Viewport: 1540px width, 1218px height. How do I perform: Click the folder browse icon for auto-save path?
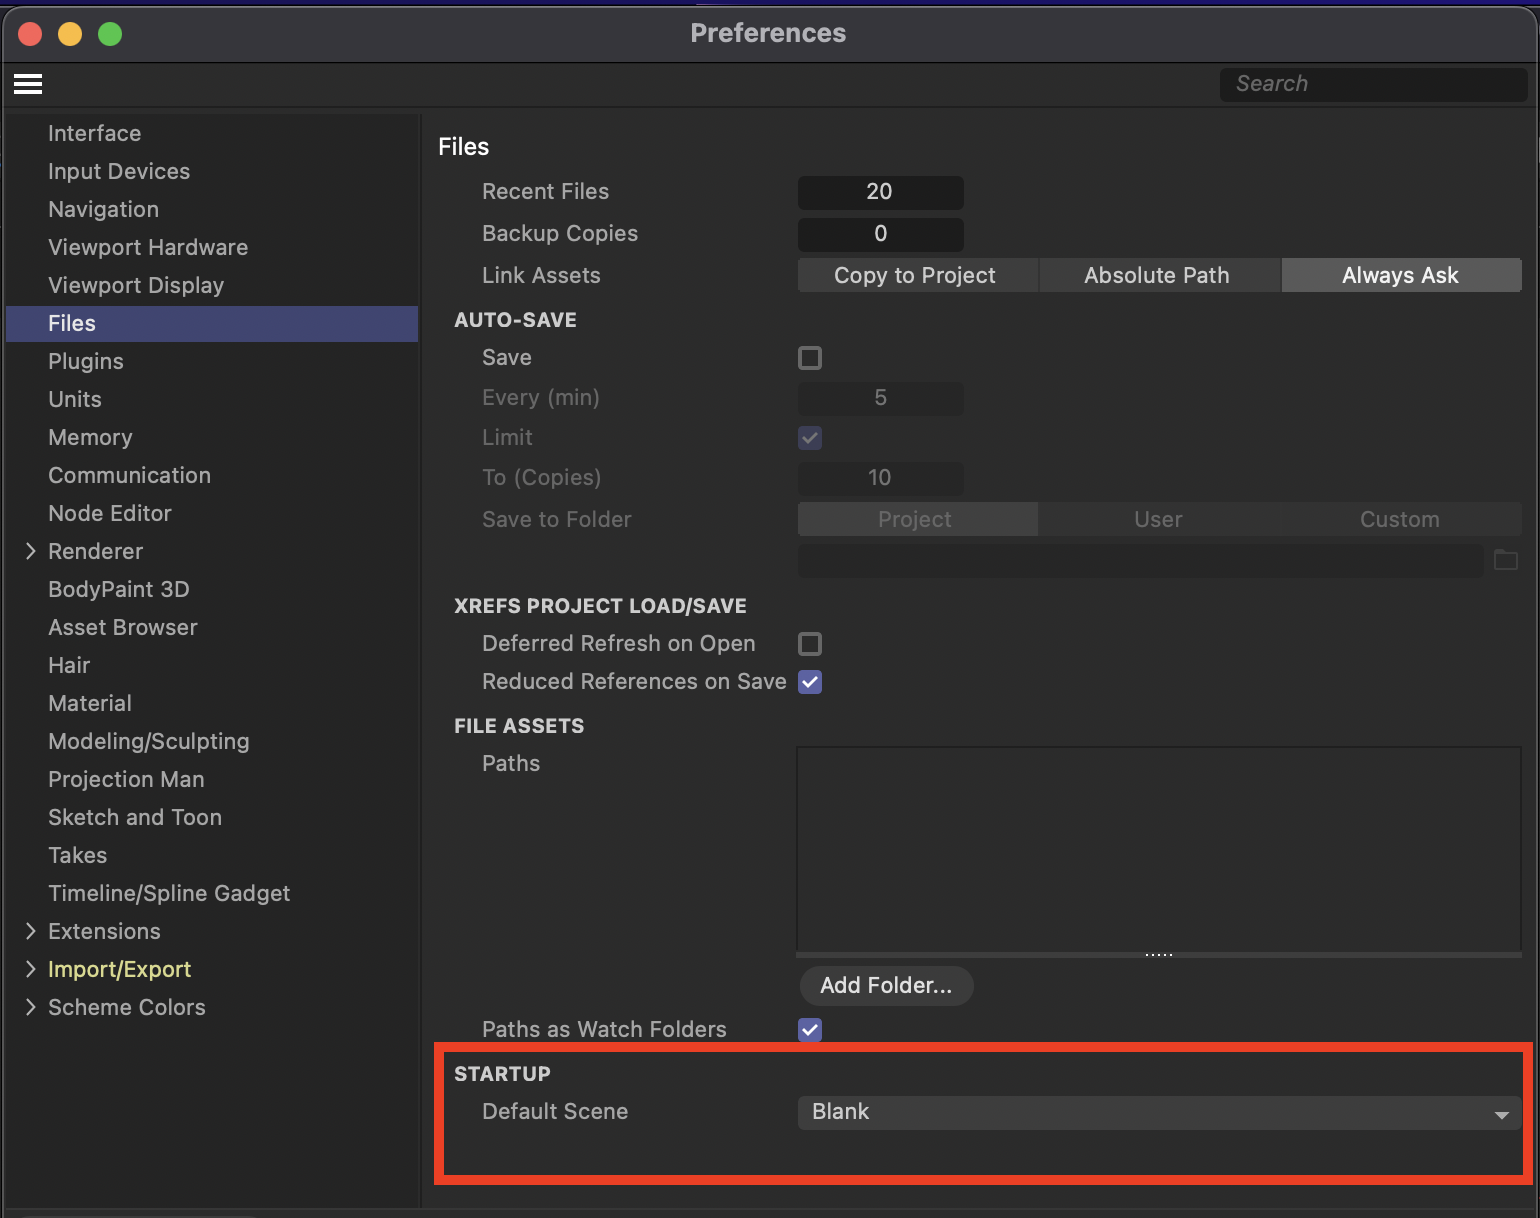[x=1505, y=560]
